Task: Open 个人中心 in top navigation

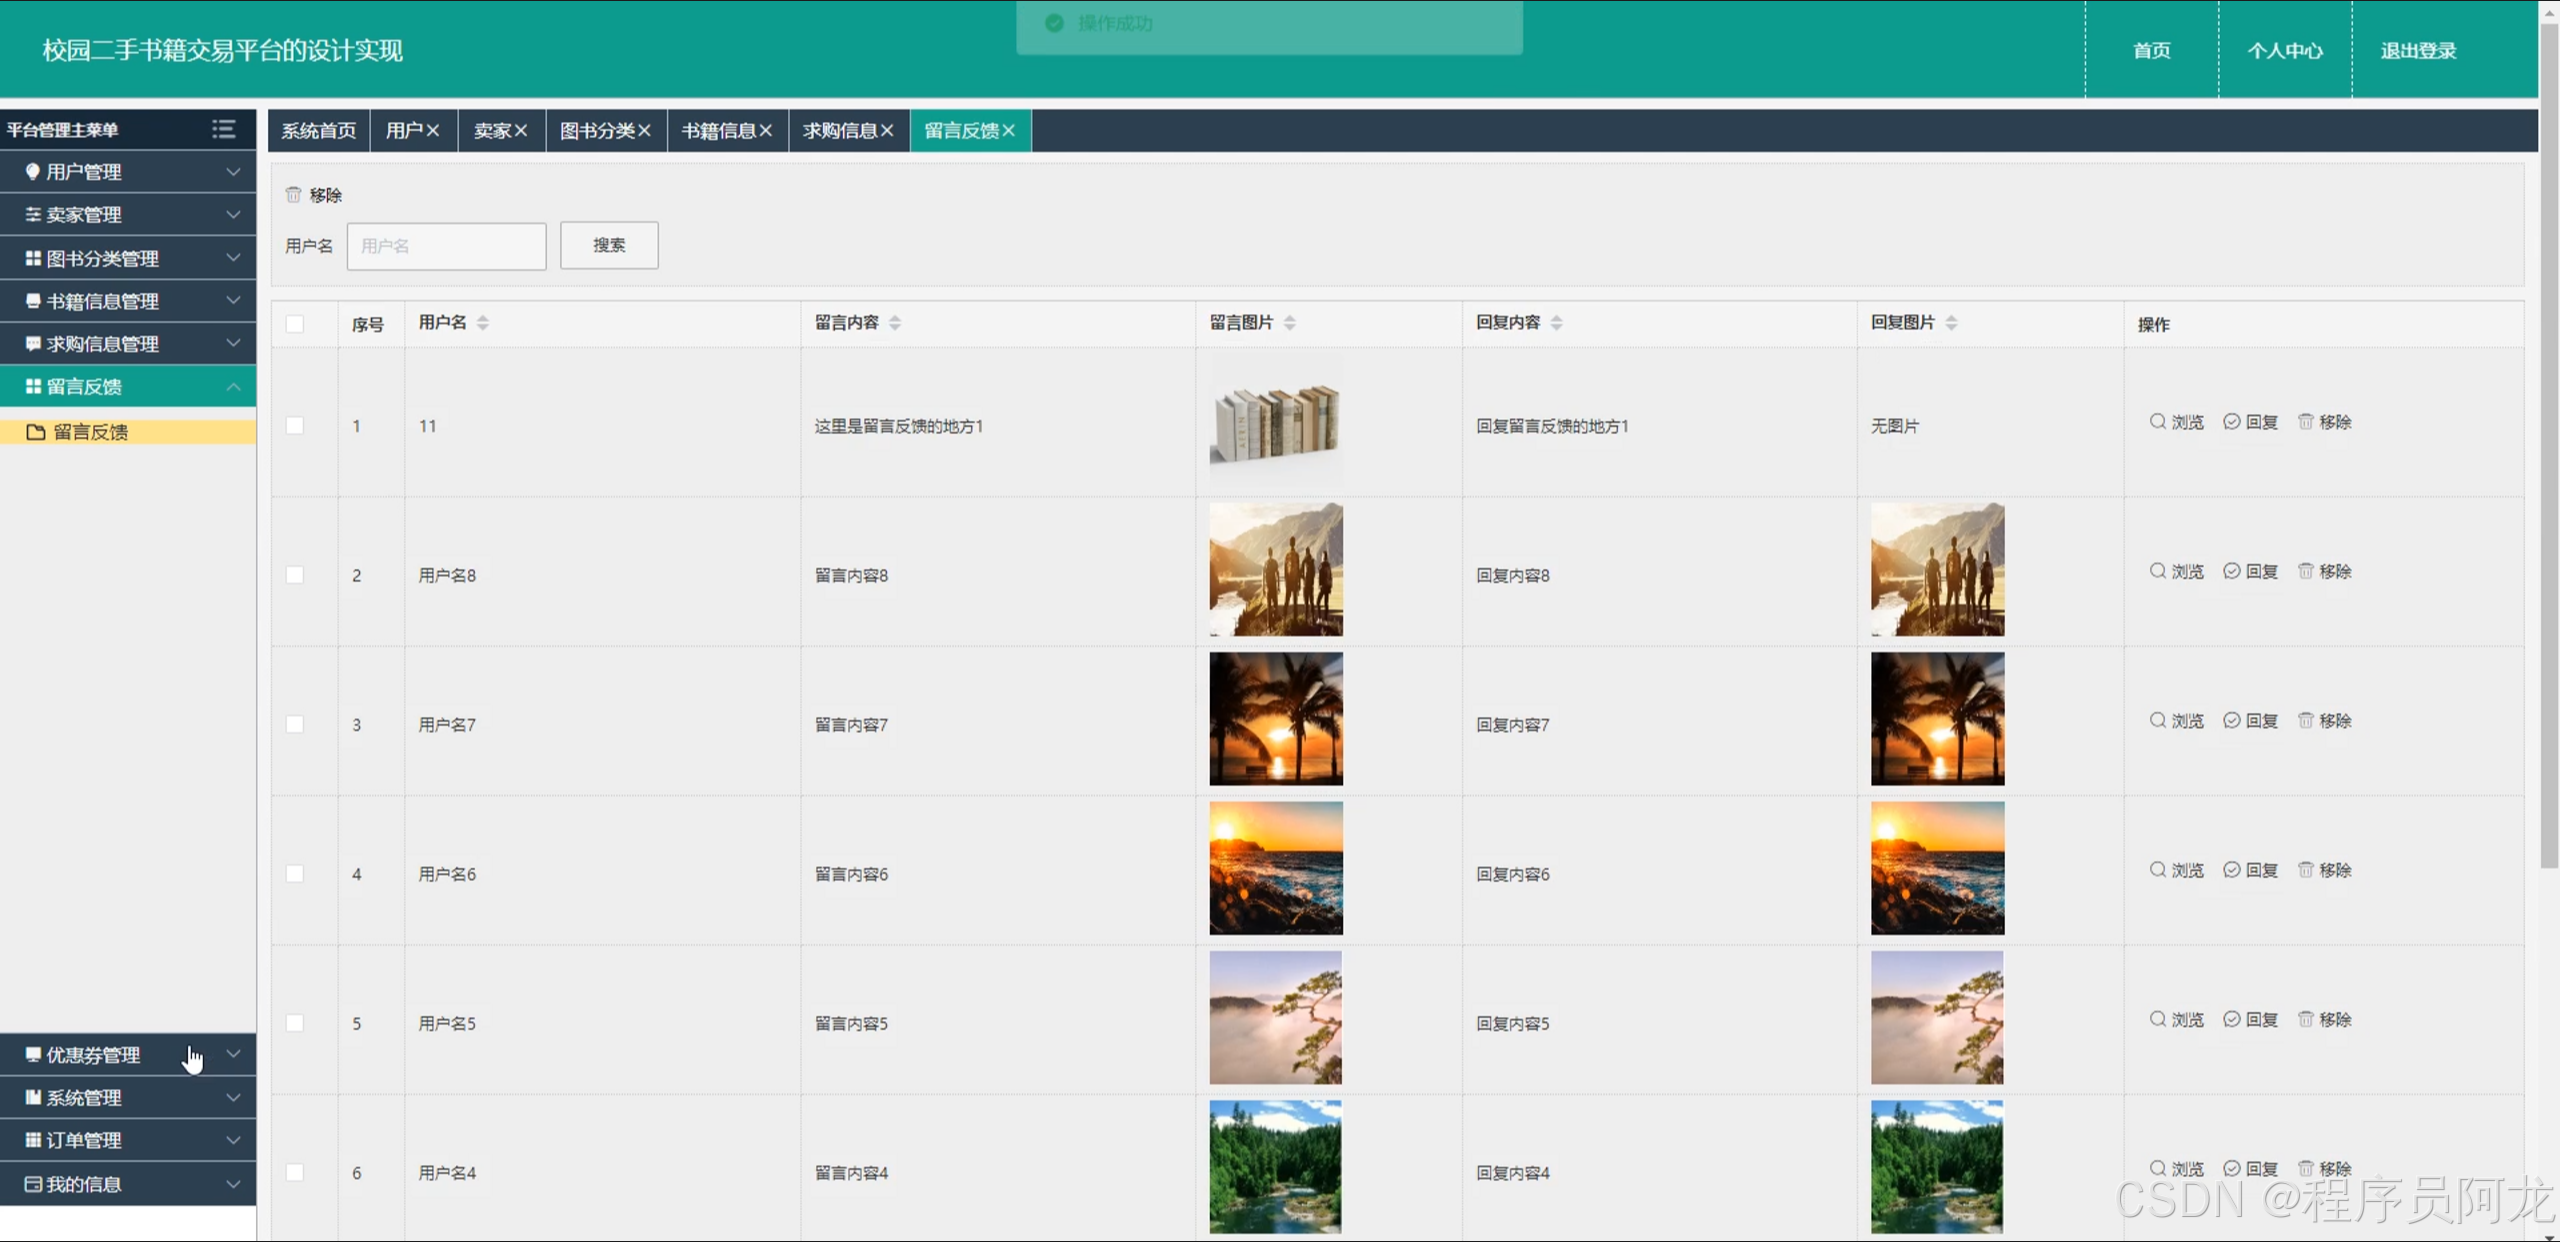Action: point(2285,51)
